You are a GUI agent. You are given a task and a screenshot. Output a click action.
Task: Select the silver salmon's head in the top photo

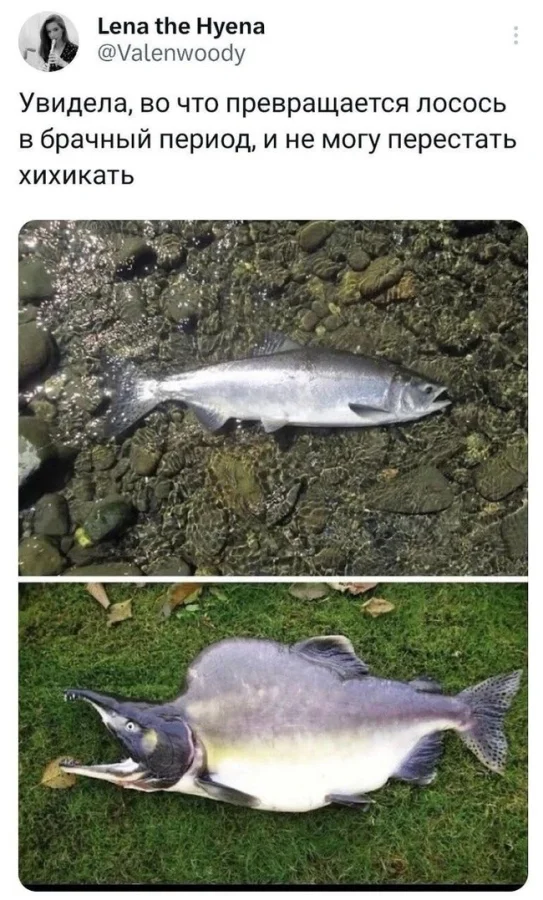[x=418, y=395]
